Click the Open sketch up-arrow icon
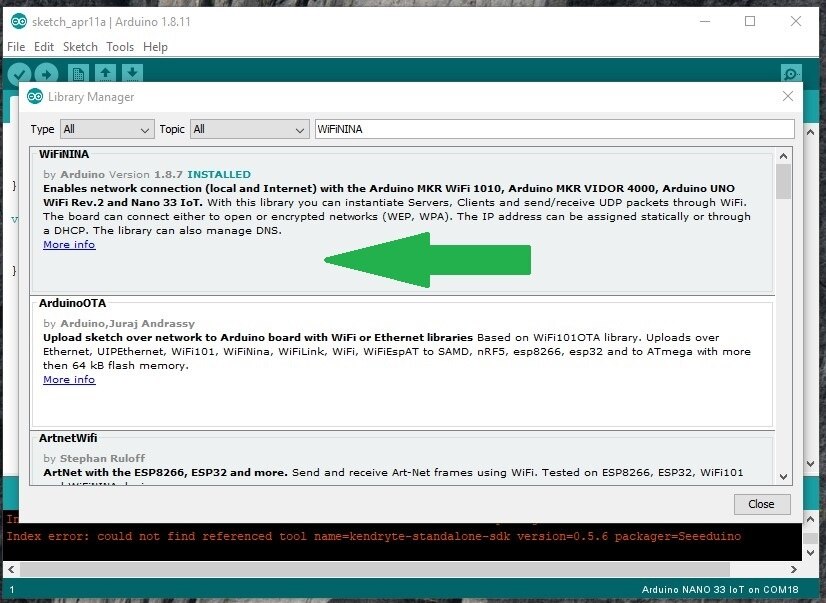The width and height of the screenshot is (826, 603). 105,74
